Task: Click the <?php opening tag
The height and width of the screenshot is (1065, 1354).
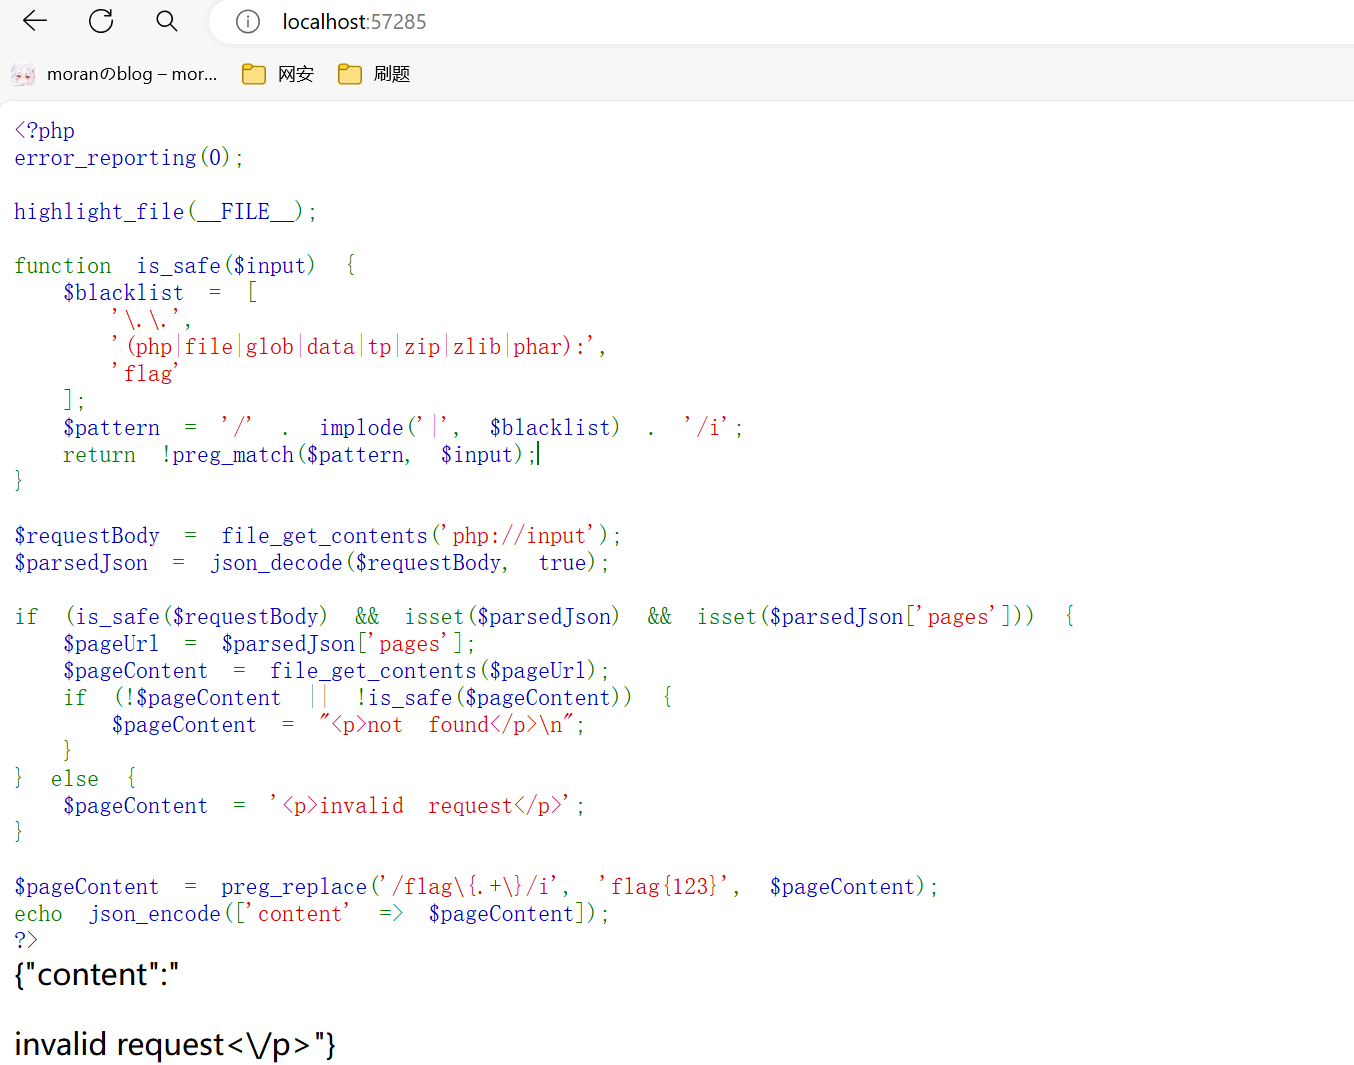Action: [x=45, y=131]
